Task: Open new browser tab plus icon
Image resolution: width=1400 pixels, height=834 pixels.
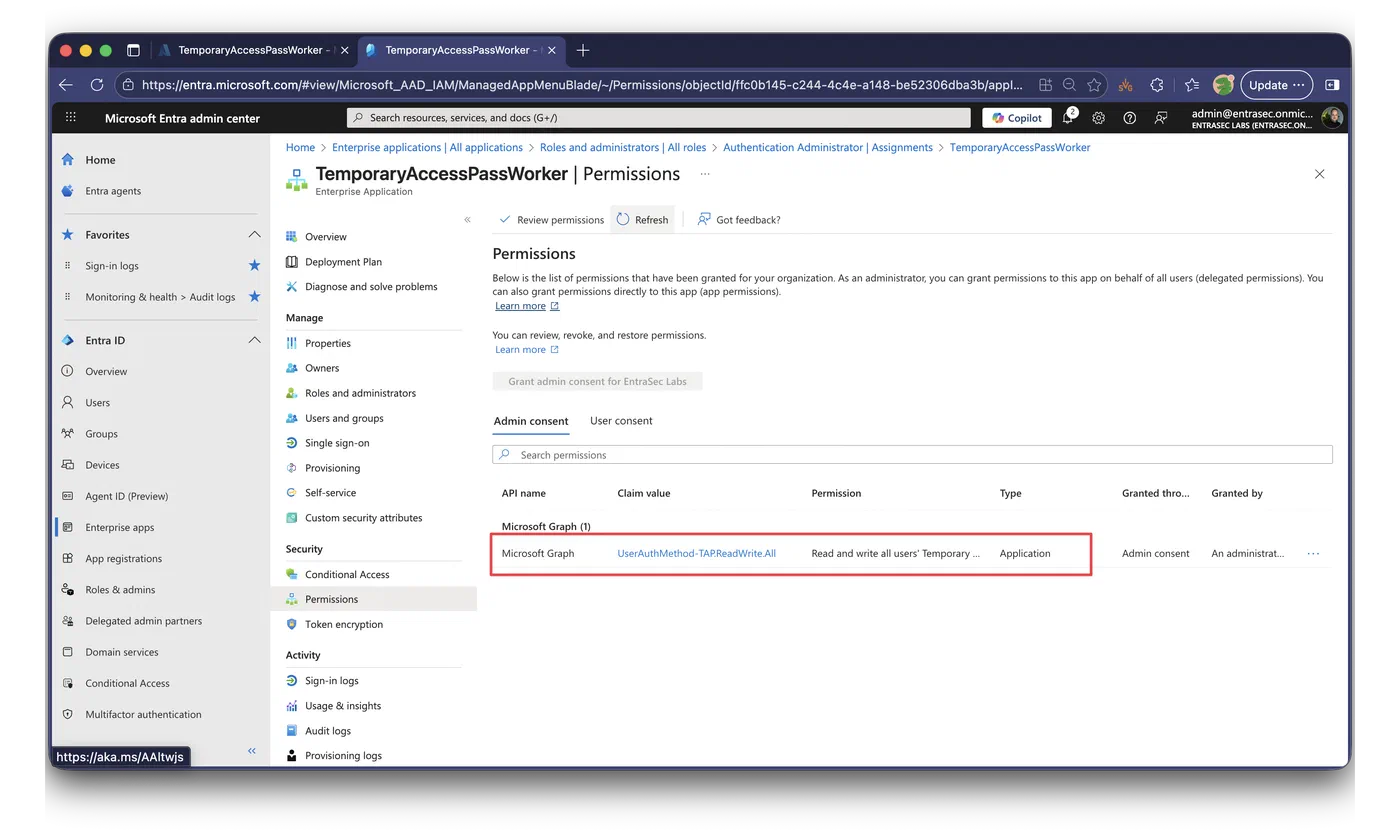Action: point(583,50)
